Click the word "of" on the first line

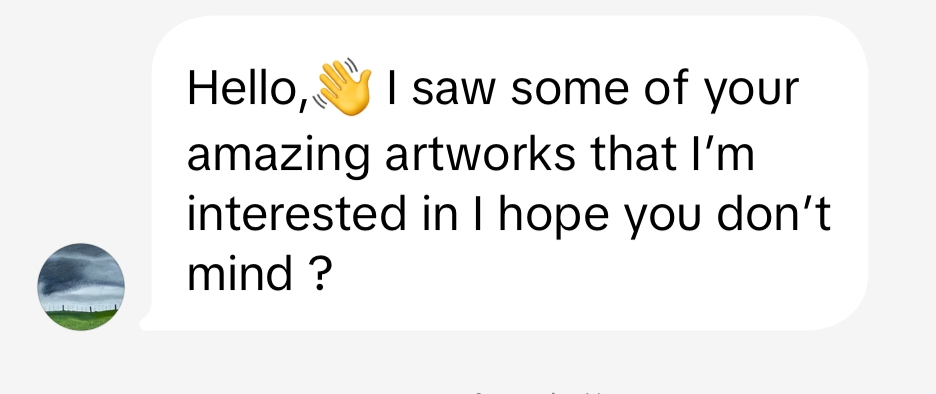coord(665,88)
